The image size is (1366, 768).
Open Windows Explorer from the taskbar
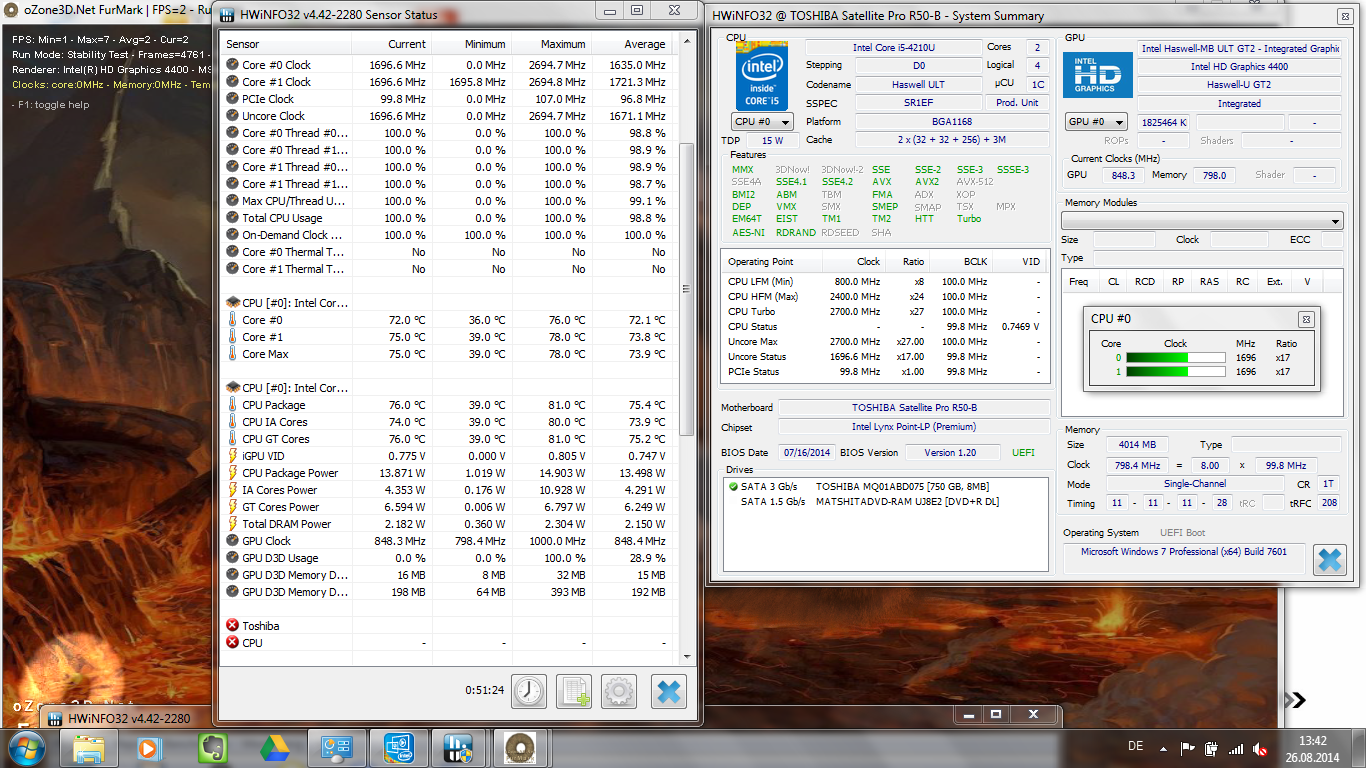89,748
